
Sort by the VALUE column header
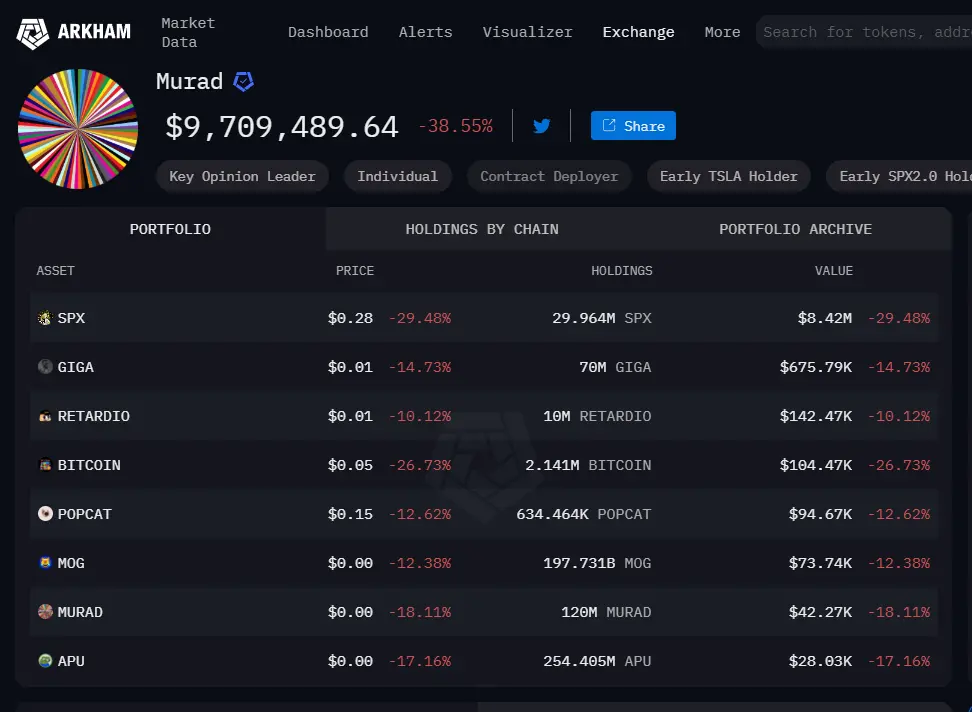pos(834,271)
